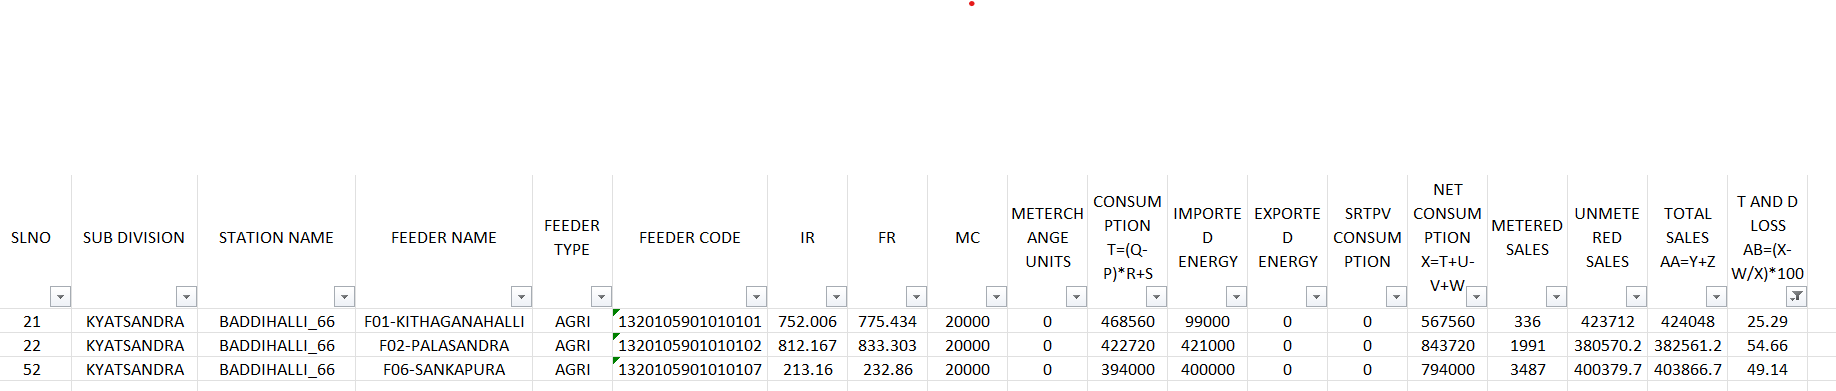Open the IR column filter dropdown

(836, 297)
